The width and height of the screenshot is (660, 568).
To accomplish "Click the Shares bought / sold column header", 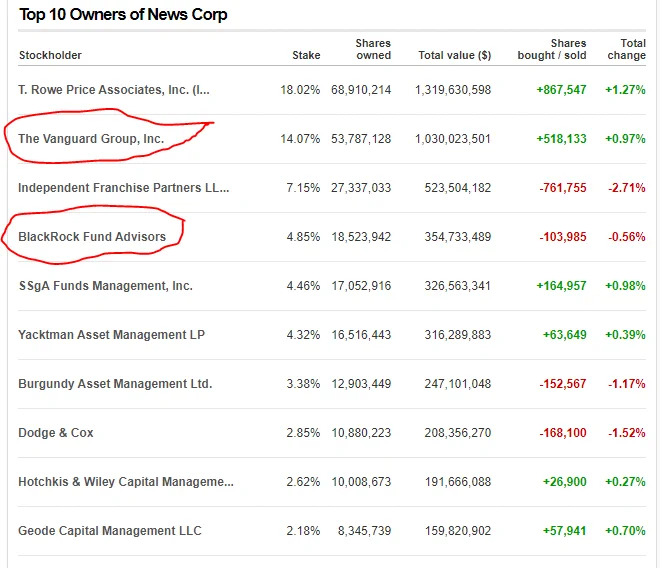I will click(x=552, y=49).
